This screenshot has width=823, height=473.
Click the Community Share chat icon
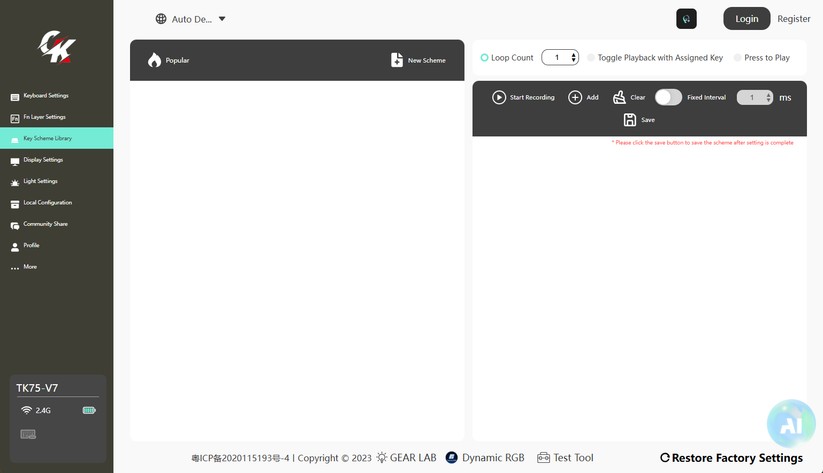point(15,225)
